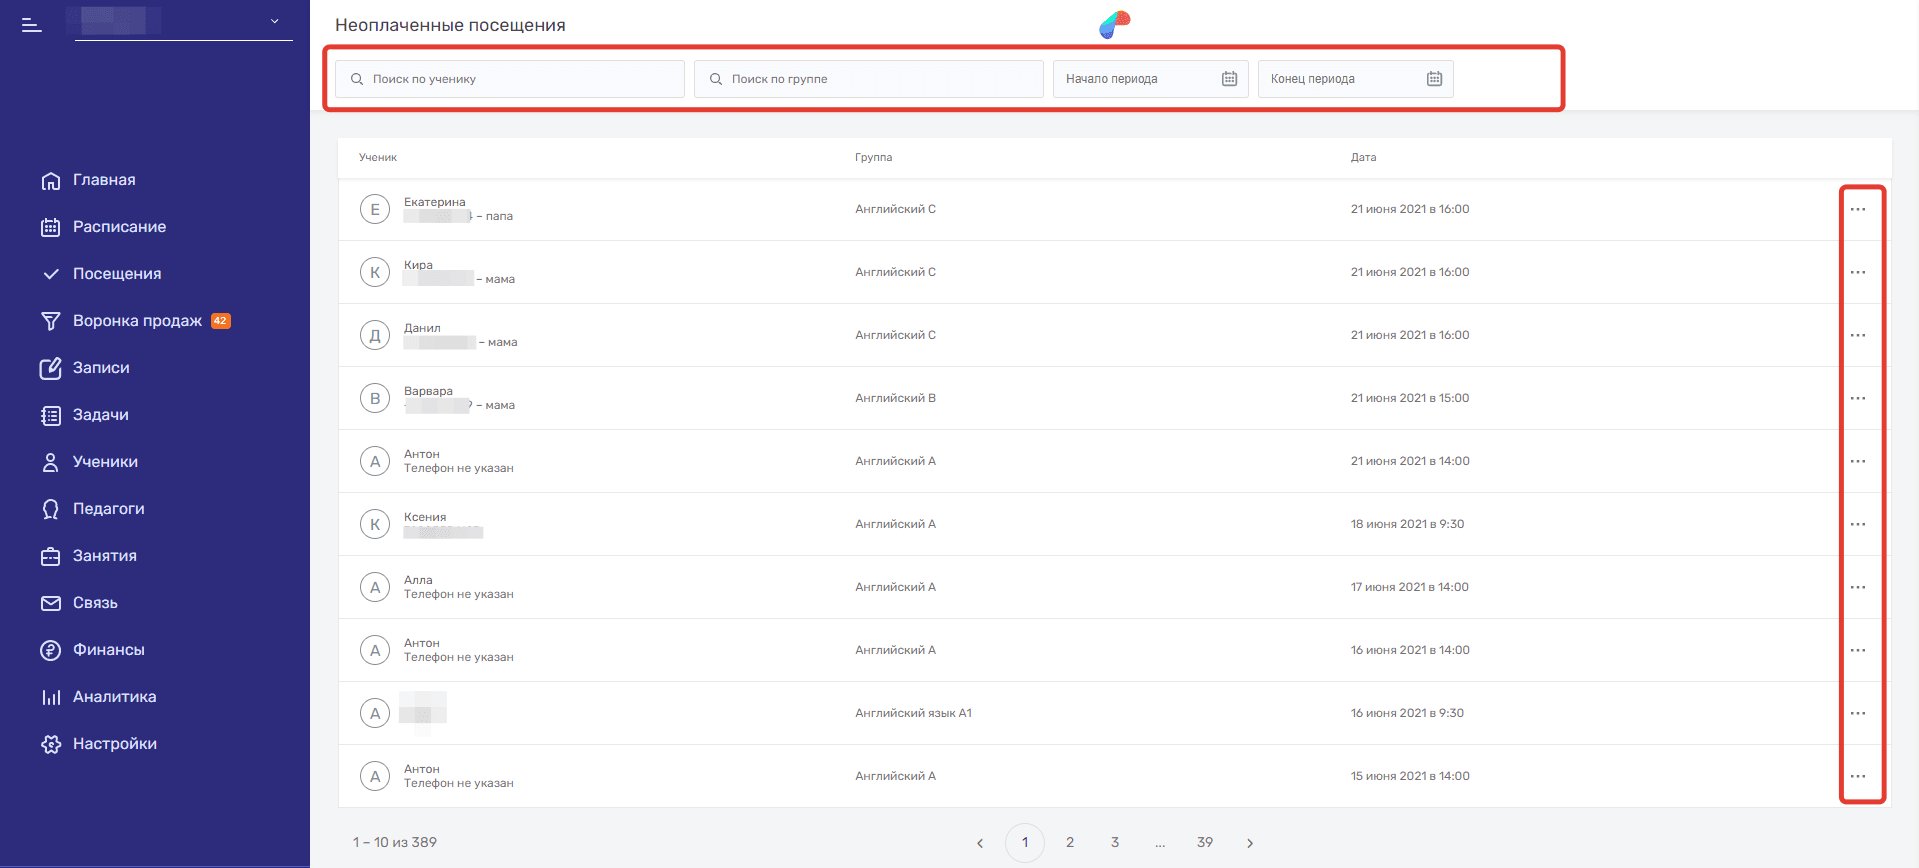Image resolution: width=1919 pixels, height=868 pixels.
Task: Open the three-dot menu for Екатерина's row
Action: (x=1857, y=210)
